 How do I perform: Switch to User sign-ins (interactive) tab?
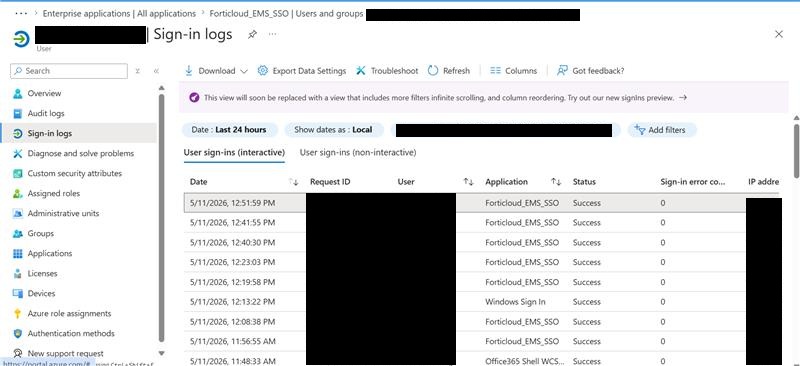coord(234,152)
